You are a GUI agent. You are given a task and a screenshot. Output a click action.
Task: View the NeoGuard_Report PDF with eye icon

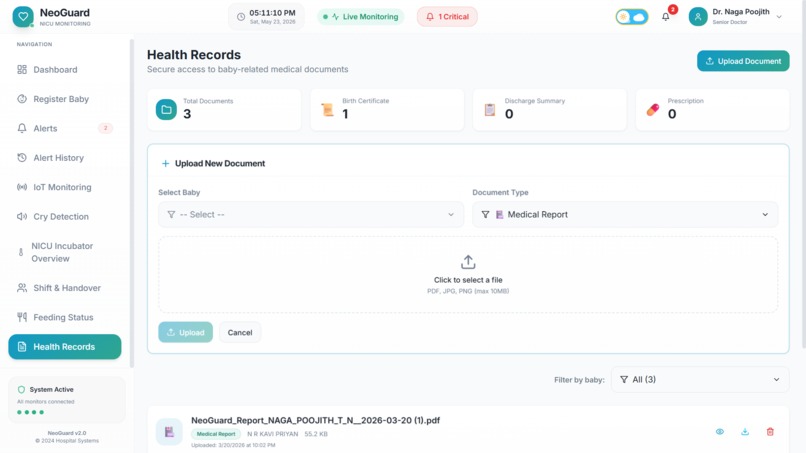tap(720, 432)
